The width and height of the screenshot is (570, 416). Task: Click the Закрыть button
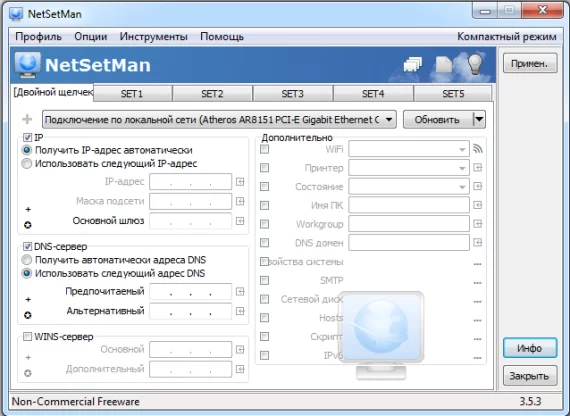coord(530,376)
